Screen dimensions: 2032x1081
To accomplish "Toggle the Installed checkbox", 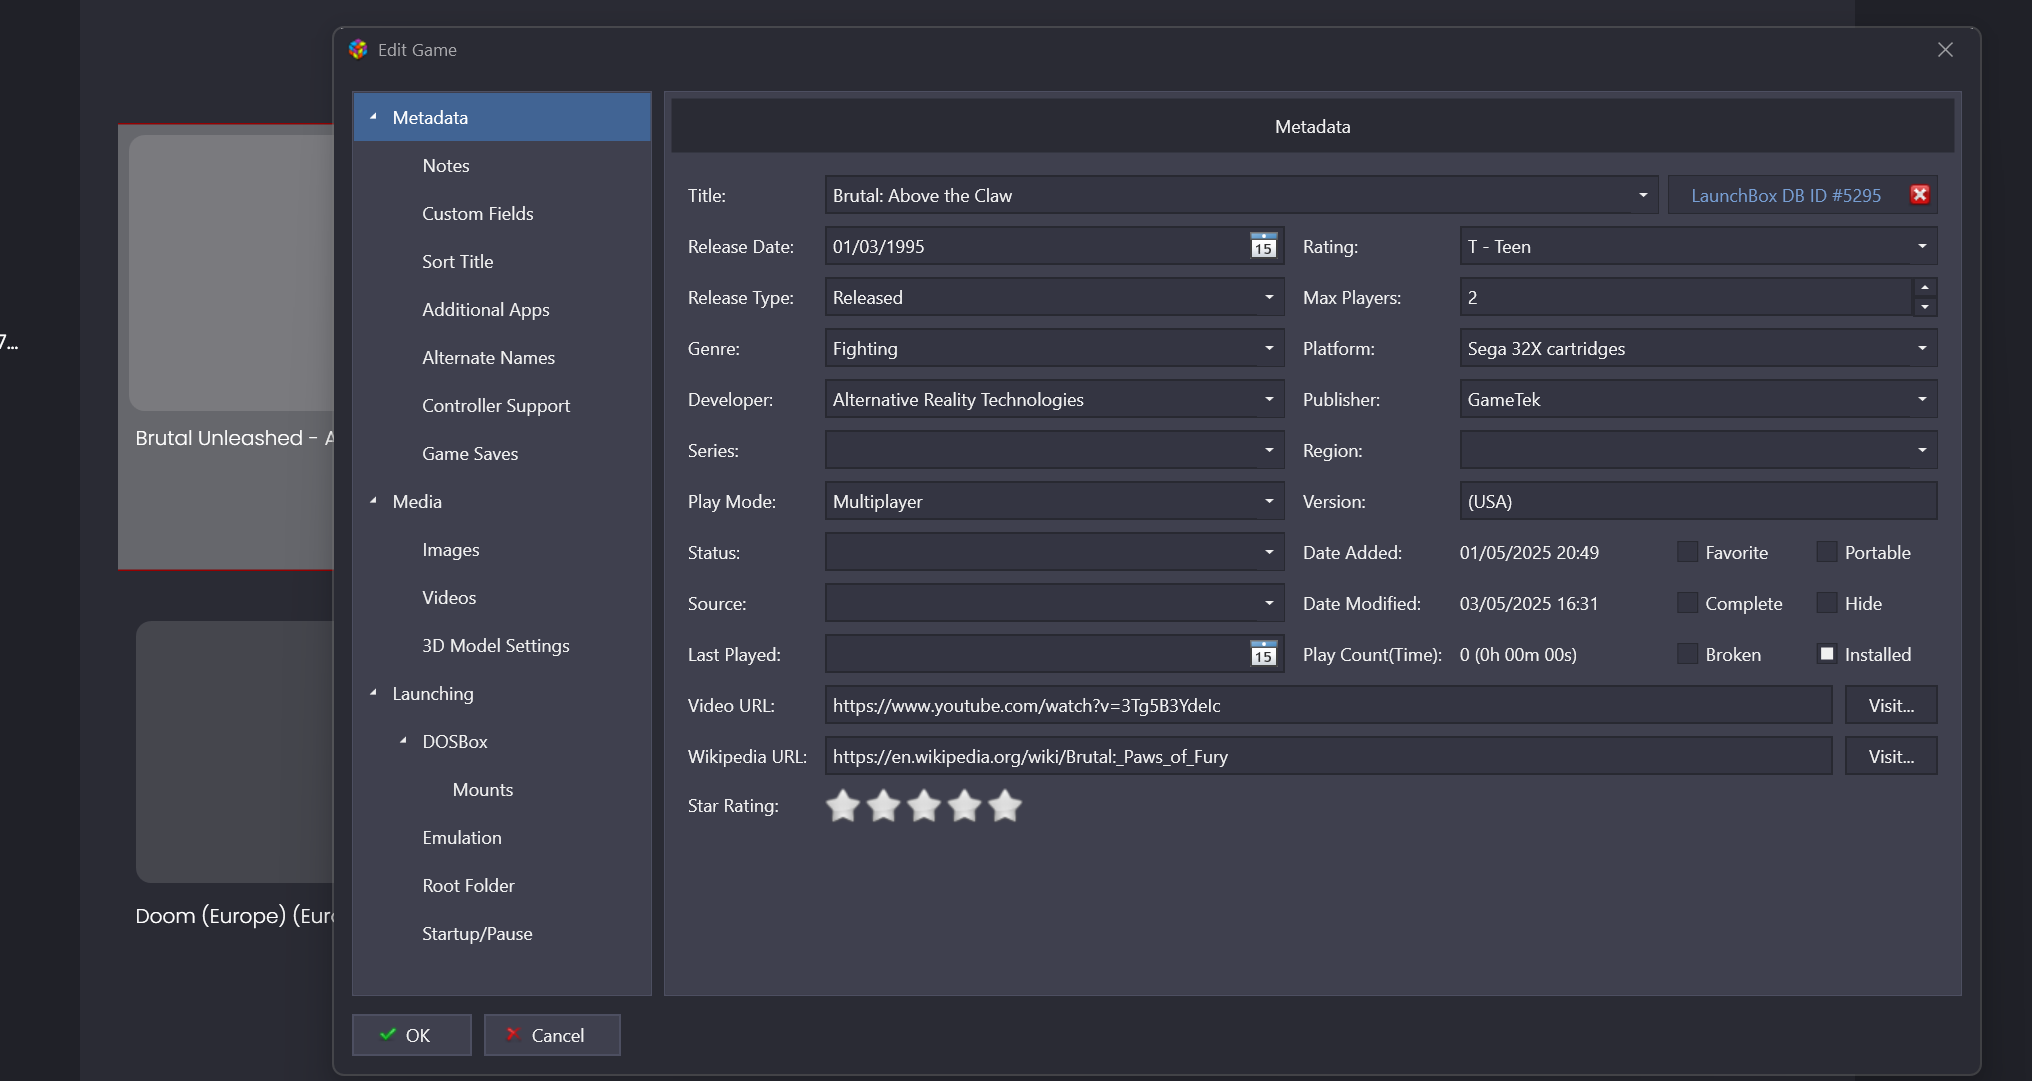I will [1827, 654].
